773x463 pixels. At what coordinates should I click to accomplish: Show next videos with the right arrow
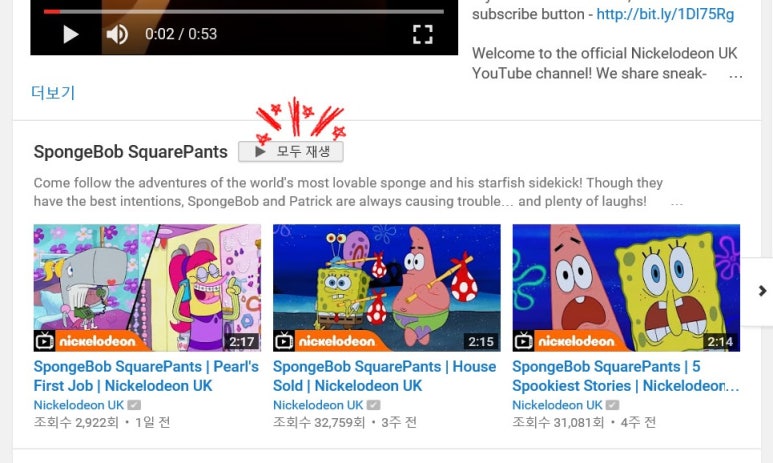pos(762,291)
